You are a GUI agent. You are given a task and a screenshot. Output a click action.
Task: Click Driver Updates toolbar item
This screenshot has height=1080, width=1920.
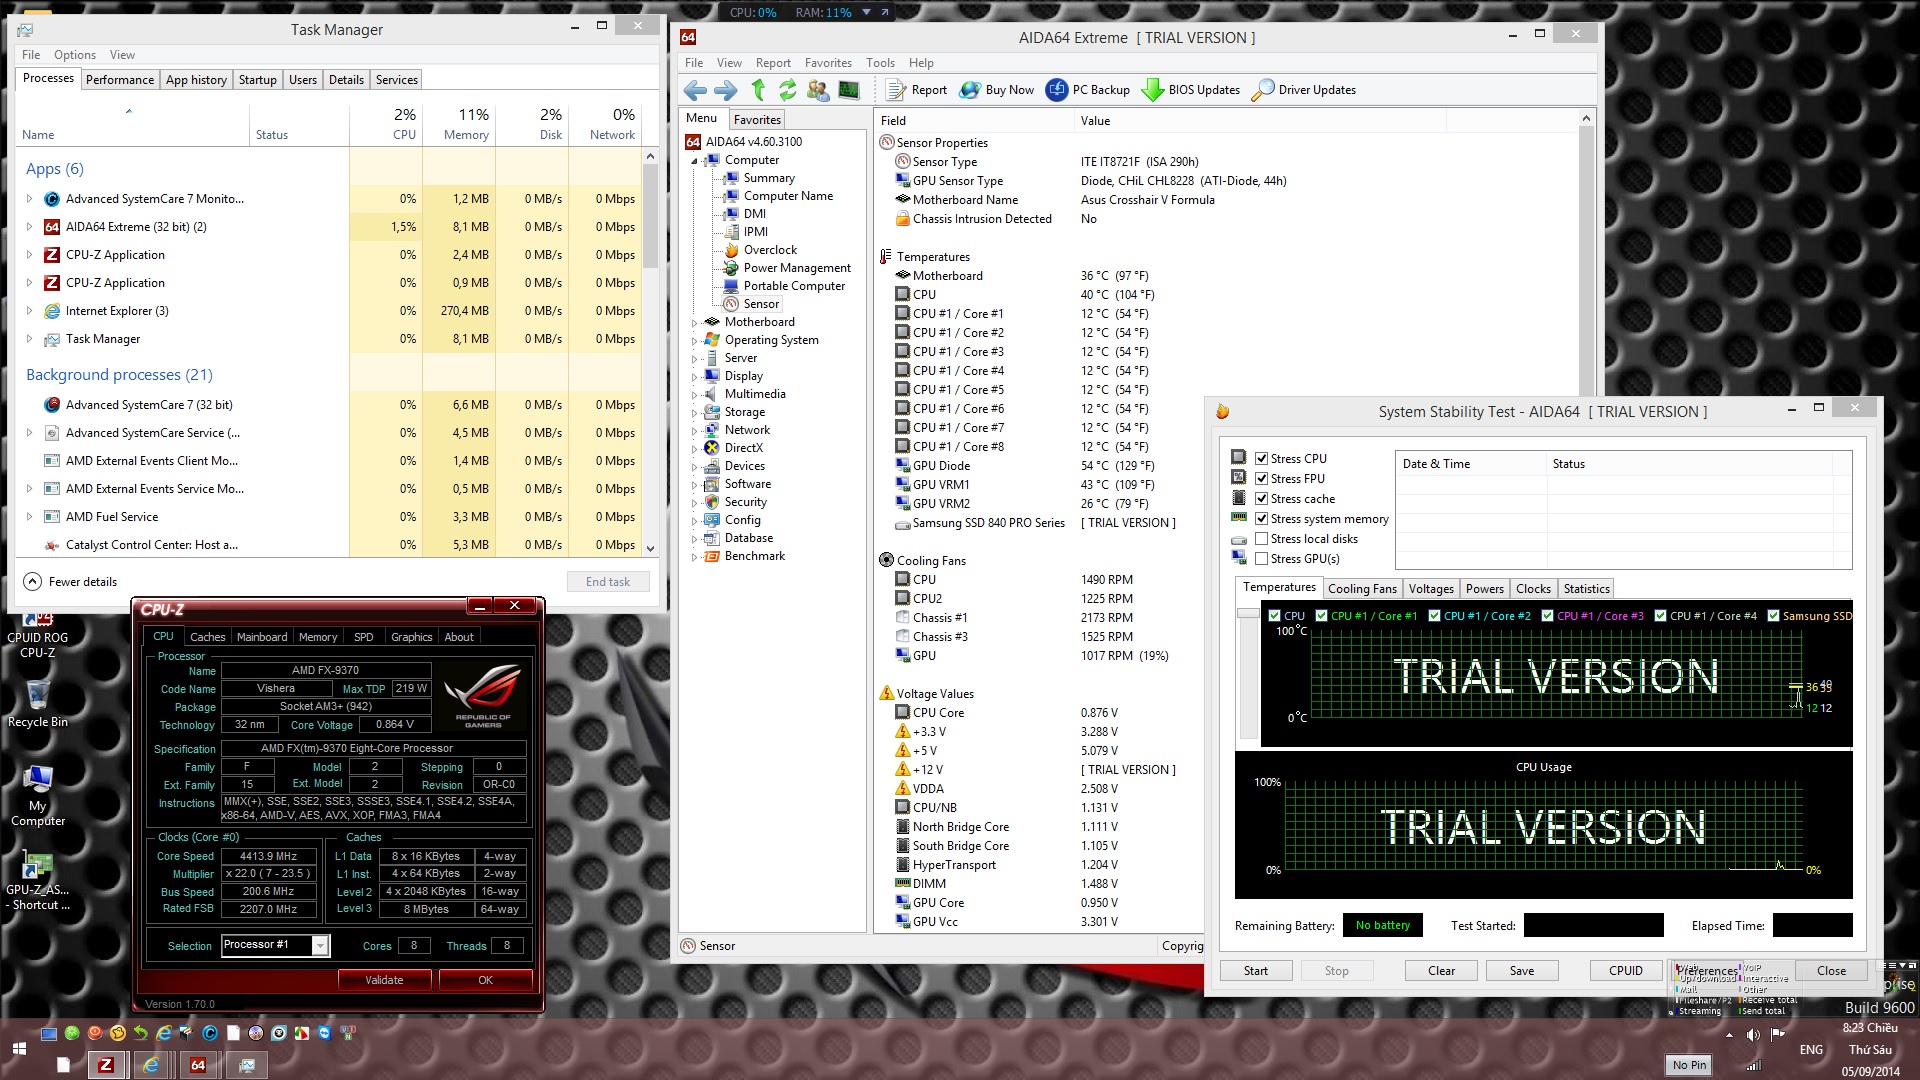[1304, 90]
